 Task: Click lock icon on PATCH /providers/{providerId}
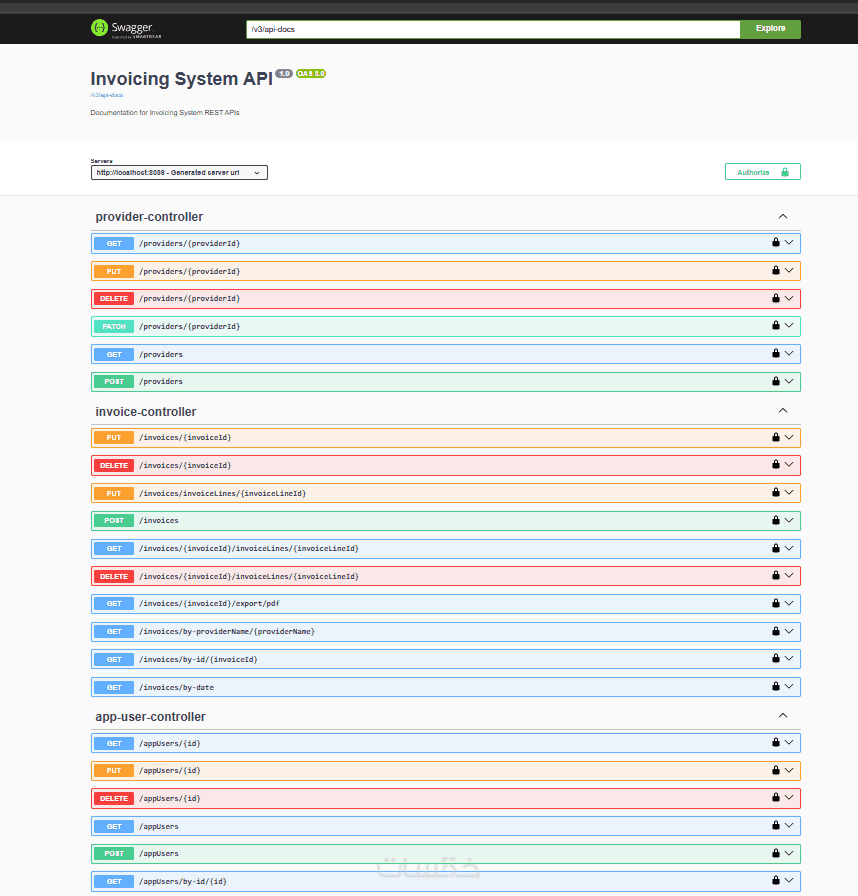pos(776,325)
